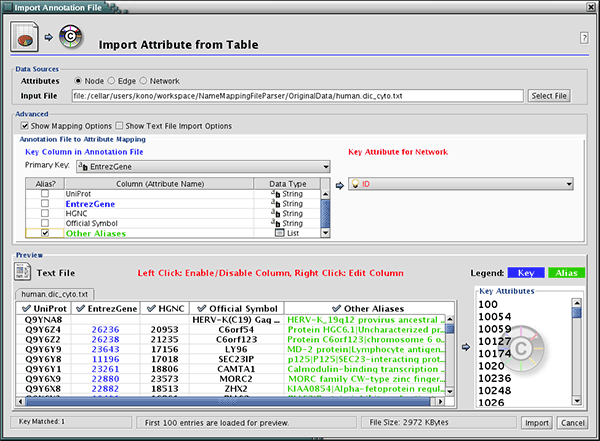Click the Import button
600x441 pixels.
(537, 422)
